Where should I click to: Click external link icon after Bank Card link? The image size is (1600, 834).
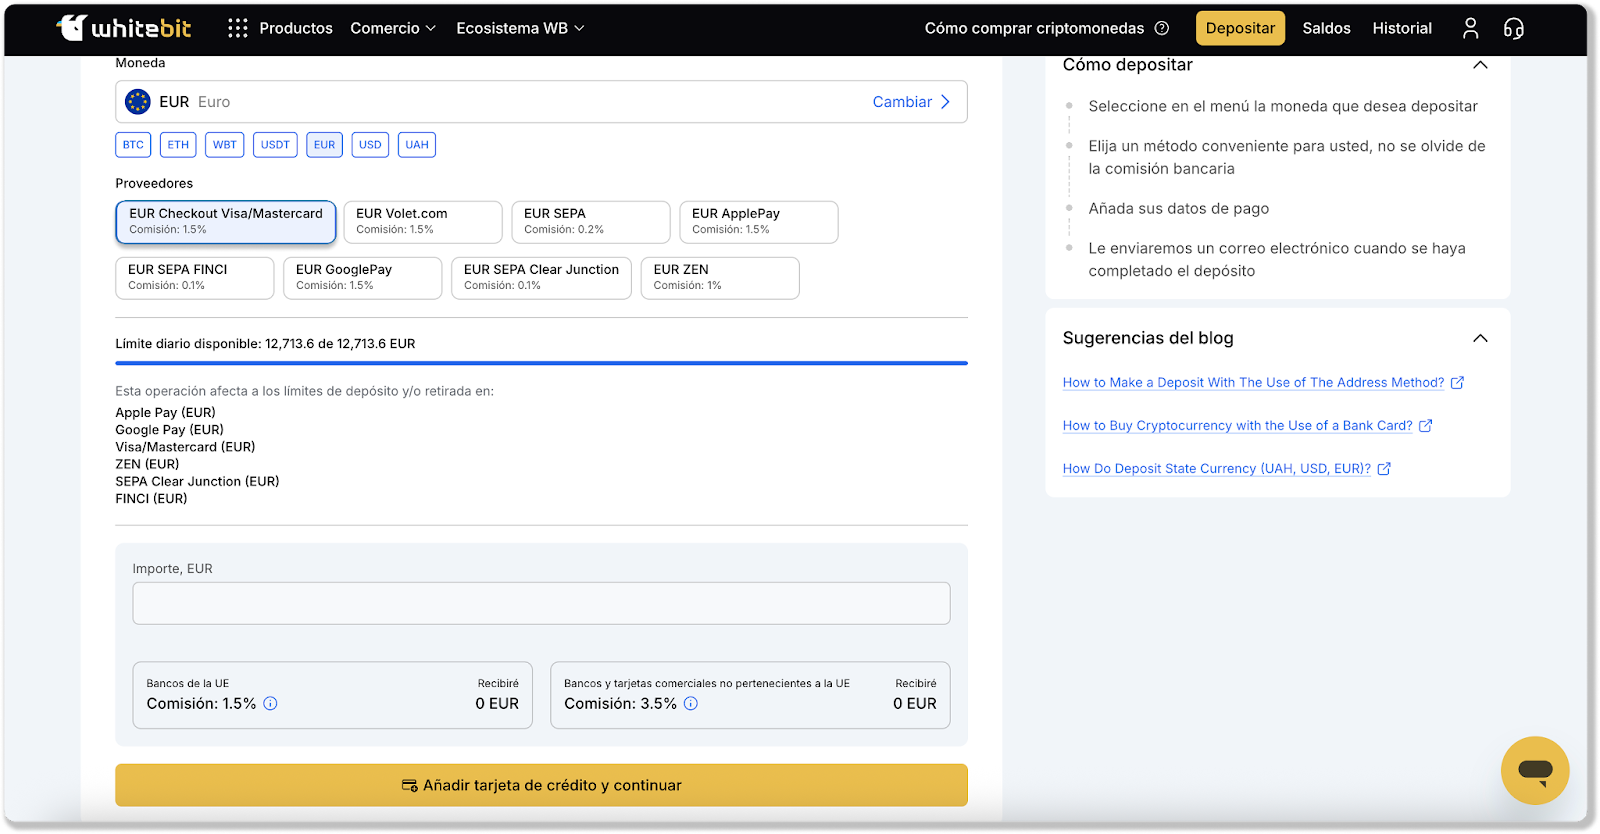1426,426
